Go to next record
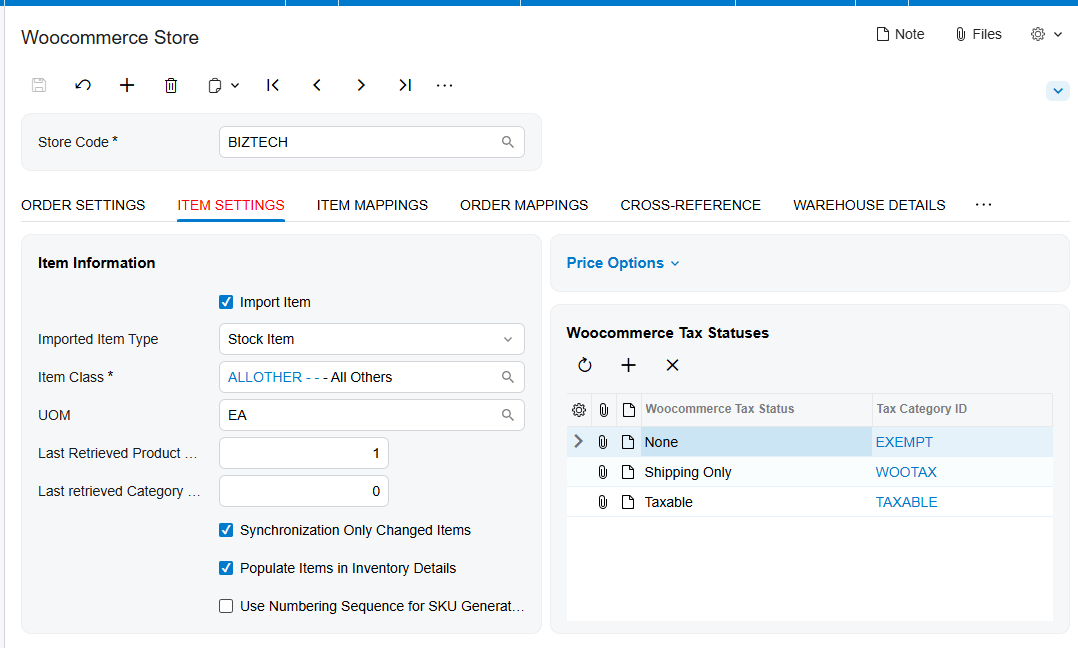 click(361, 85)
